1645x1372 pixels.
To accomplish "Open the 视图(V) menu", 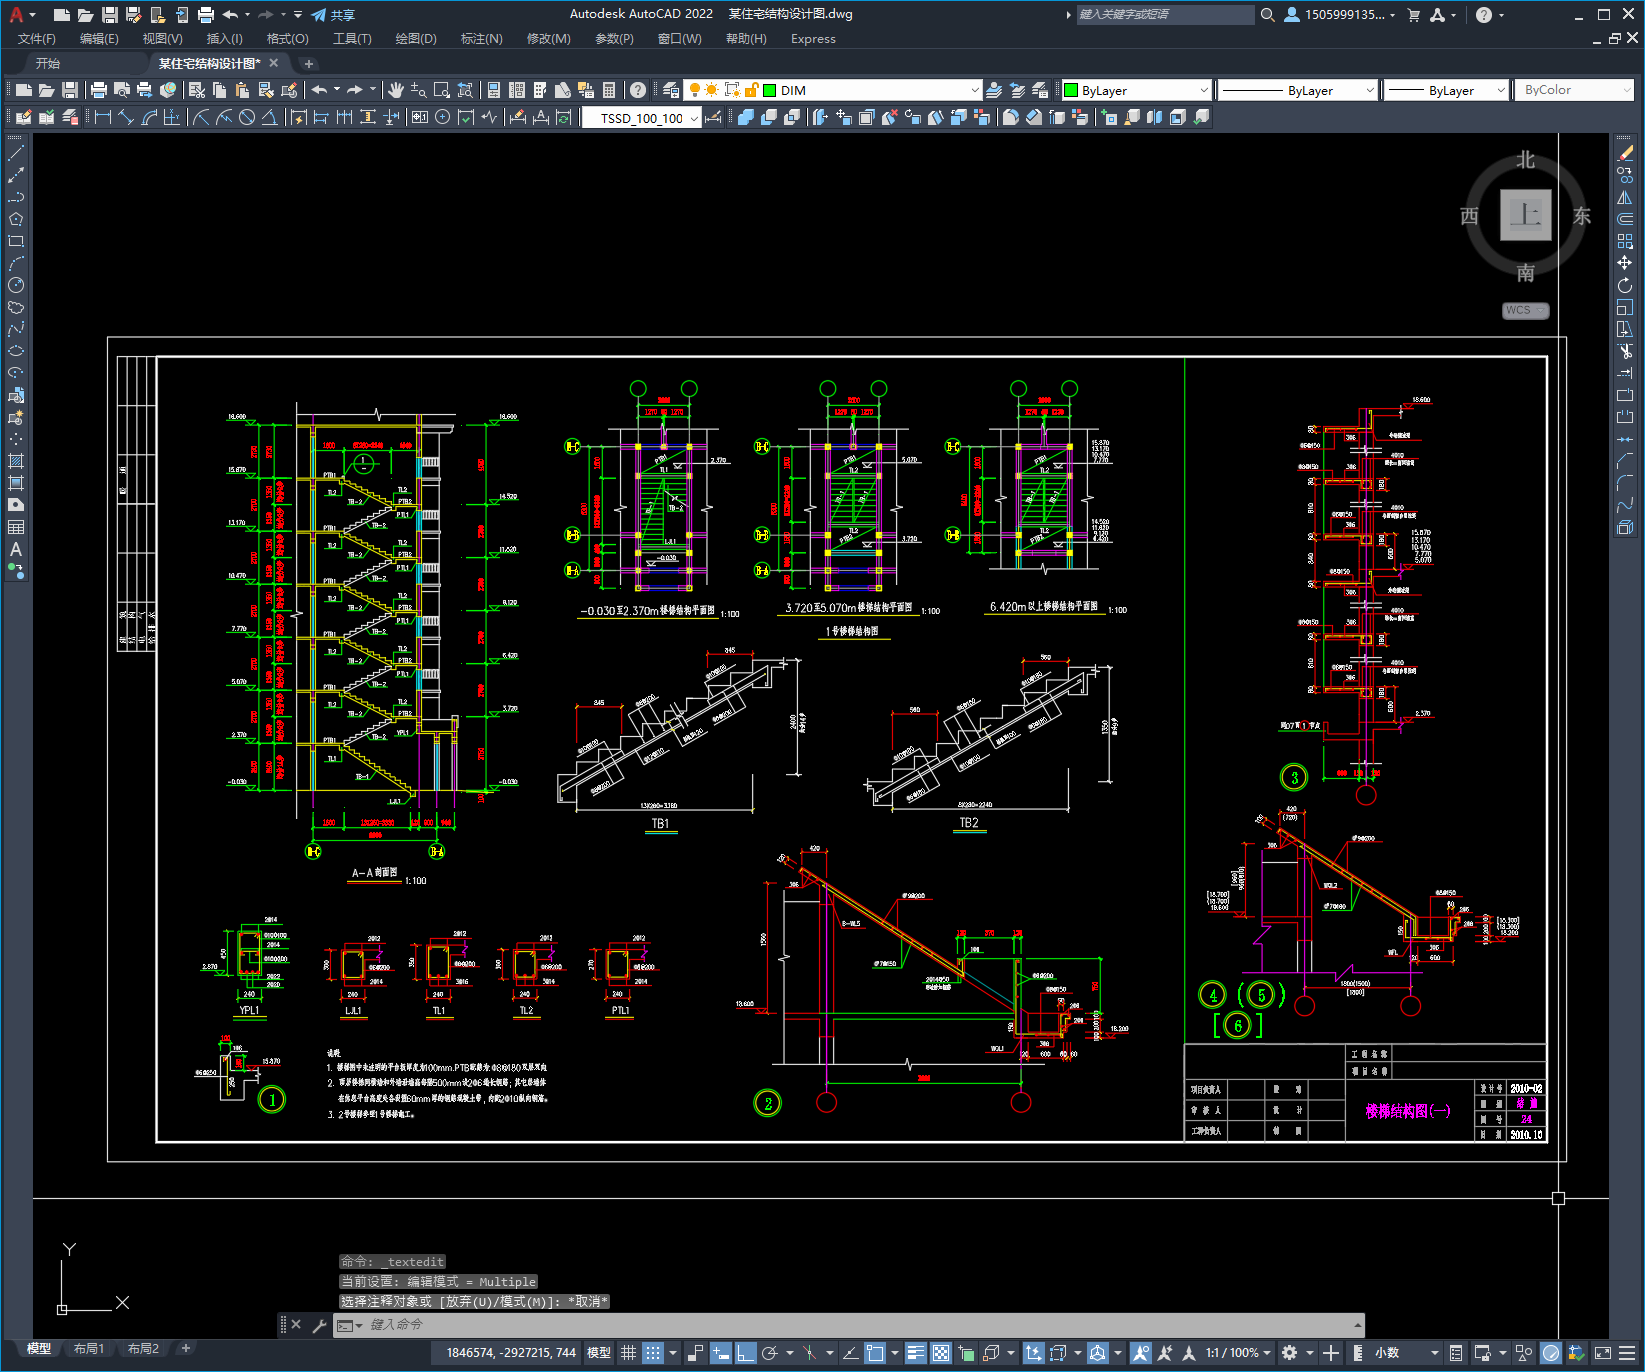I will 162,39.
